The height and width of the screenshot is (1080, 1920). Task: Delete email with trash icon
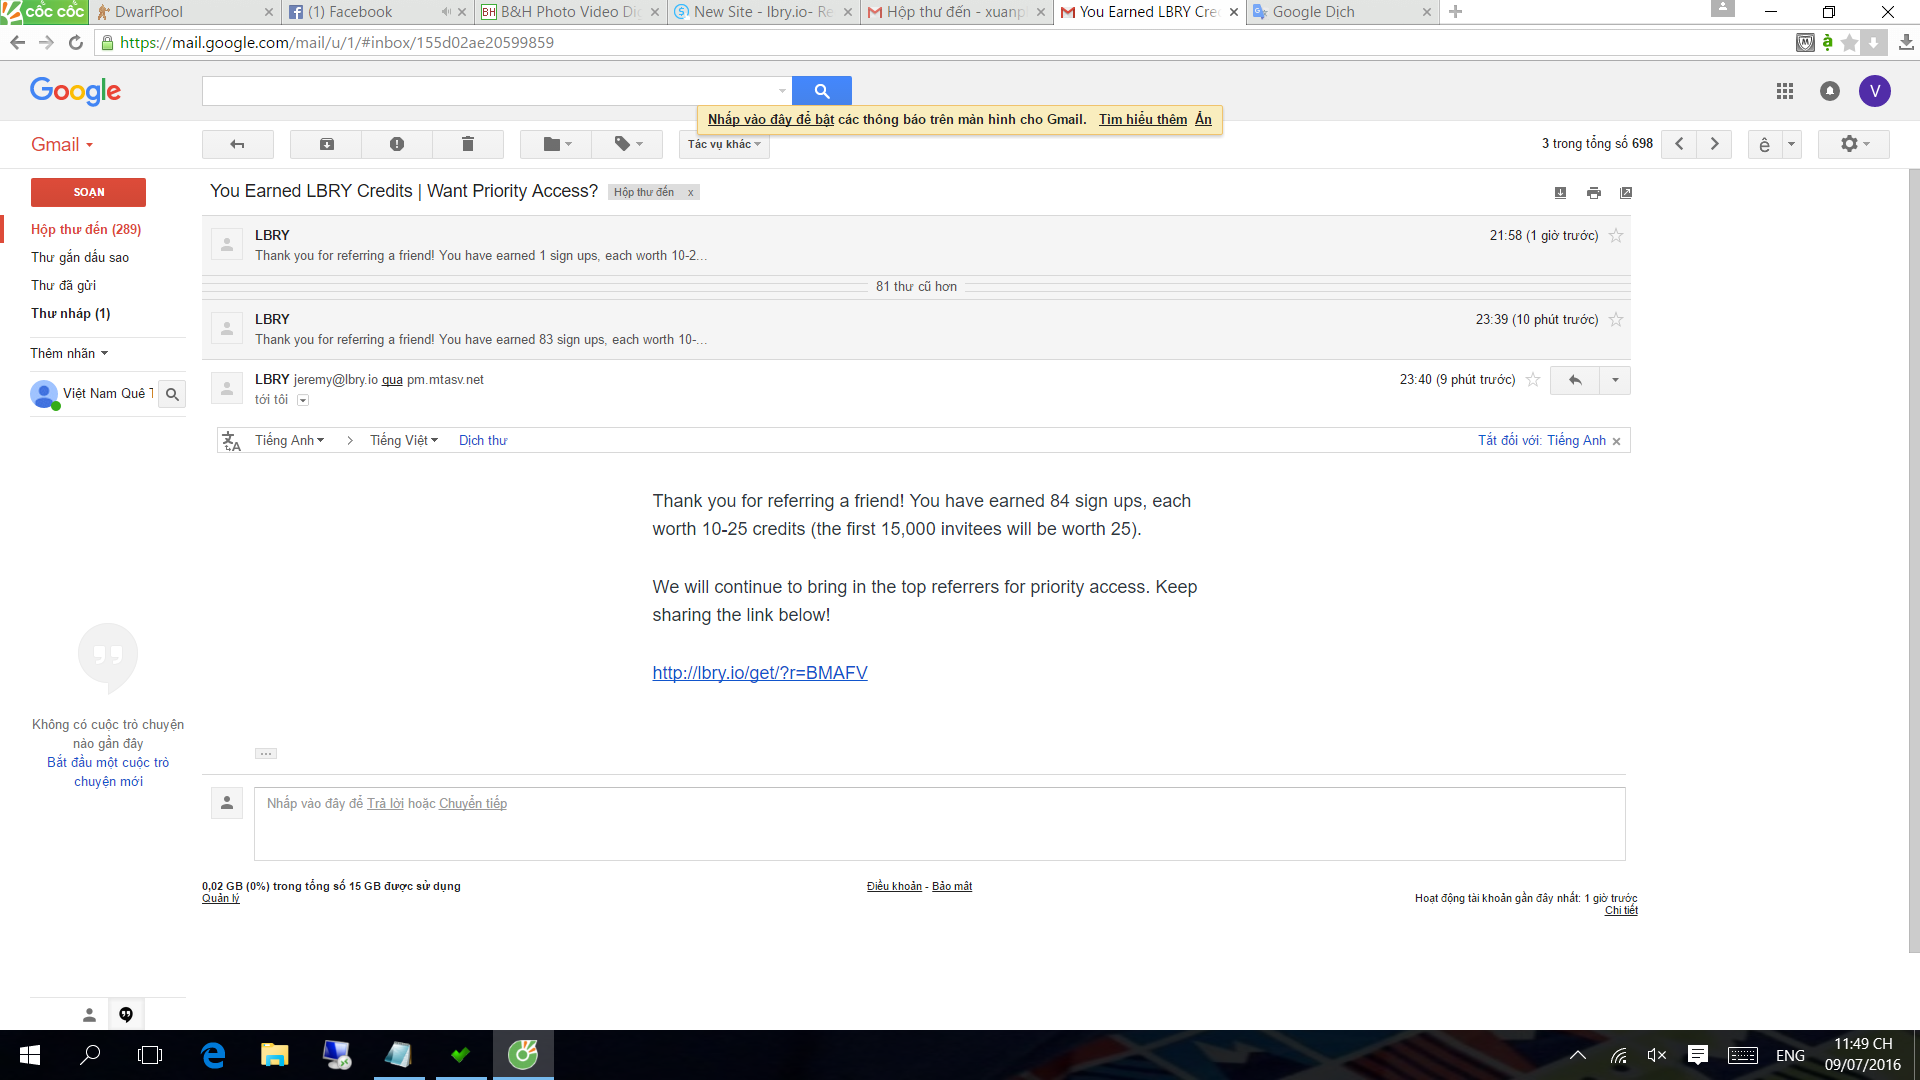[467, 144]
